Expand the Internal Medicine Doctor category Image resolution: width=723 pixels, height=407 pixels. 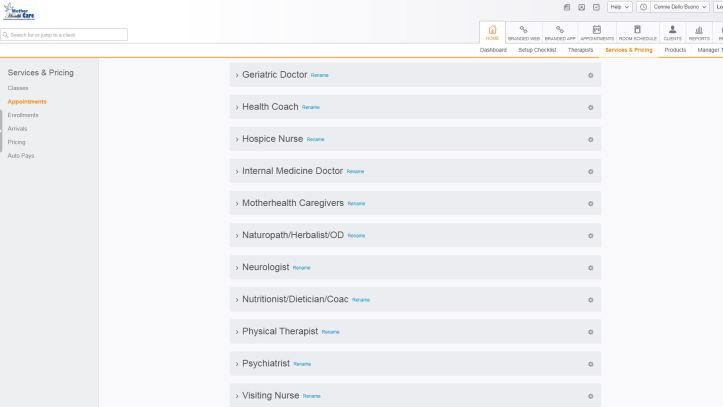(x=237, y=171)
